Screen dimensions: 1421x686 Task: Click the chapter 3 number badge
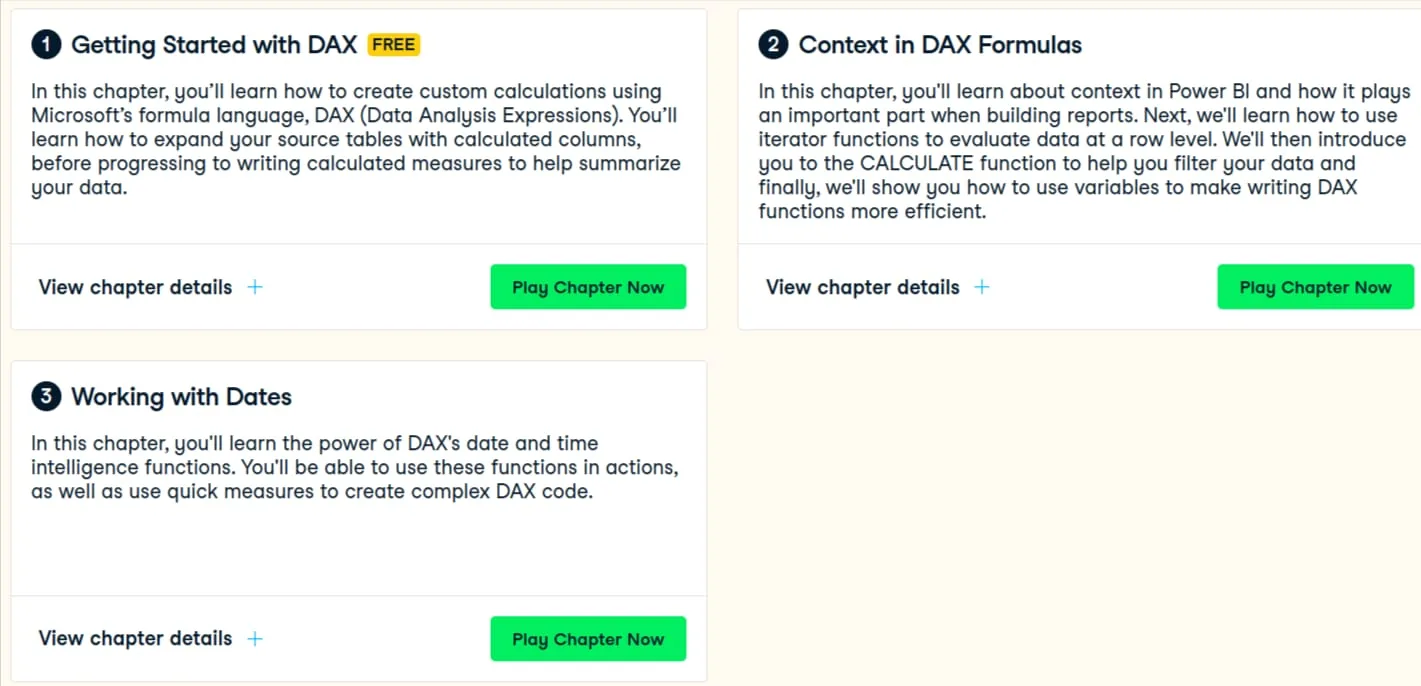coord(46,396)
